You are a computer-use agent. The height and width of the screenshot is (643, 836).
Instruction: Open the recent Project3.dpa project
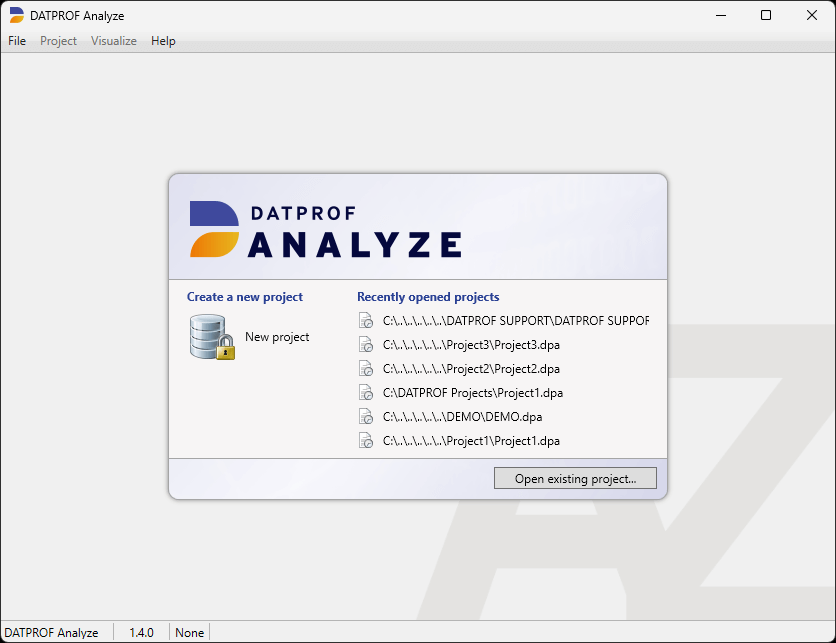pos(471,344)
